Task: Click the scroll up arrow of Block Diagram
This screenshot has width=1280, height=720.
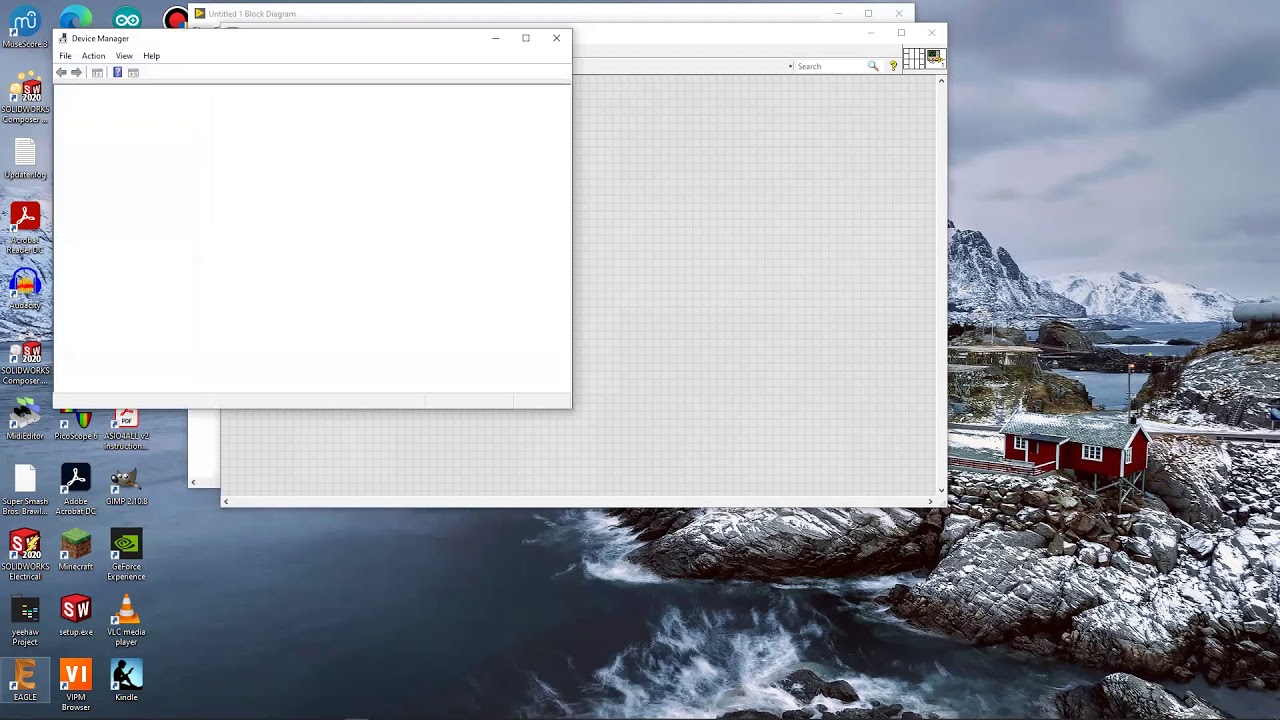Action: pos(941,80)
